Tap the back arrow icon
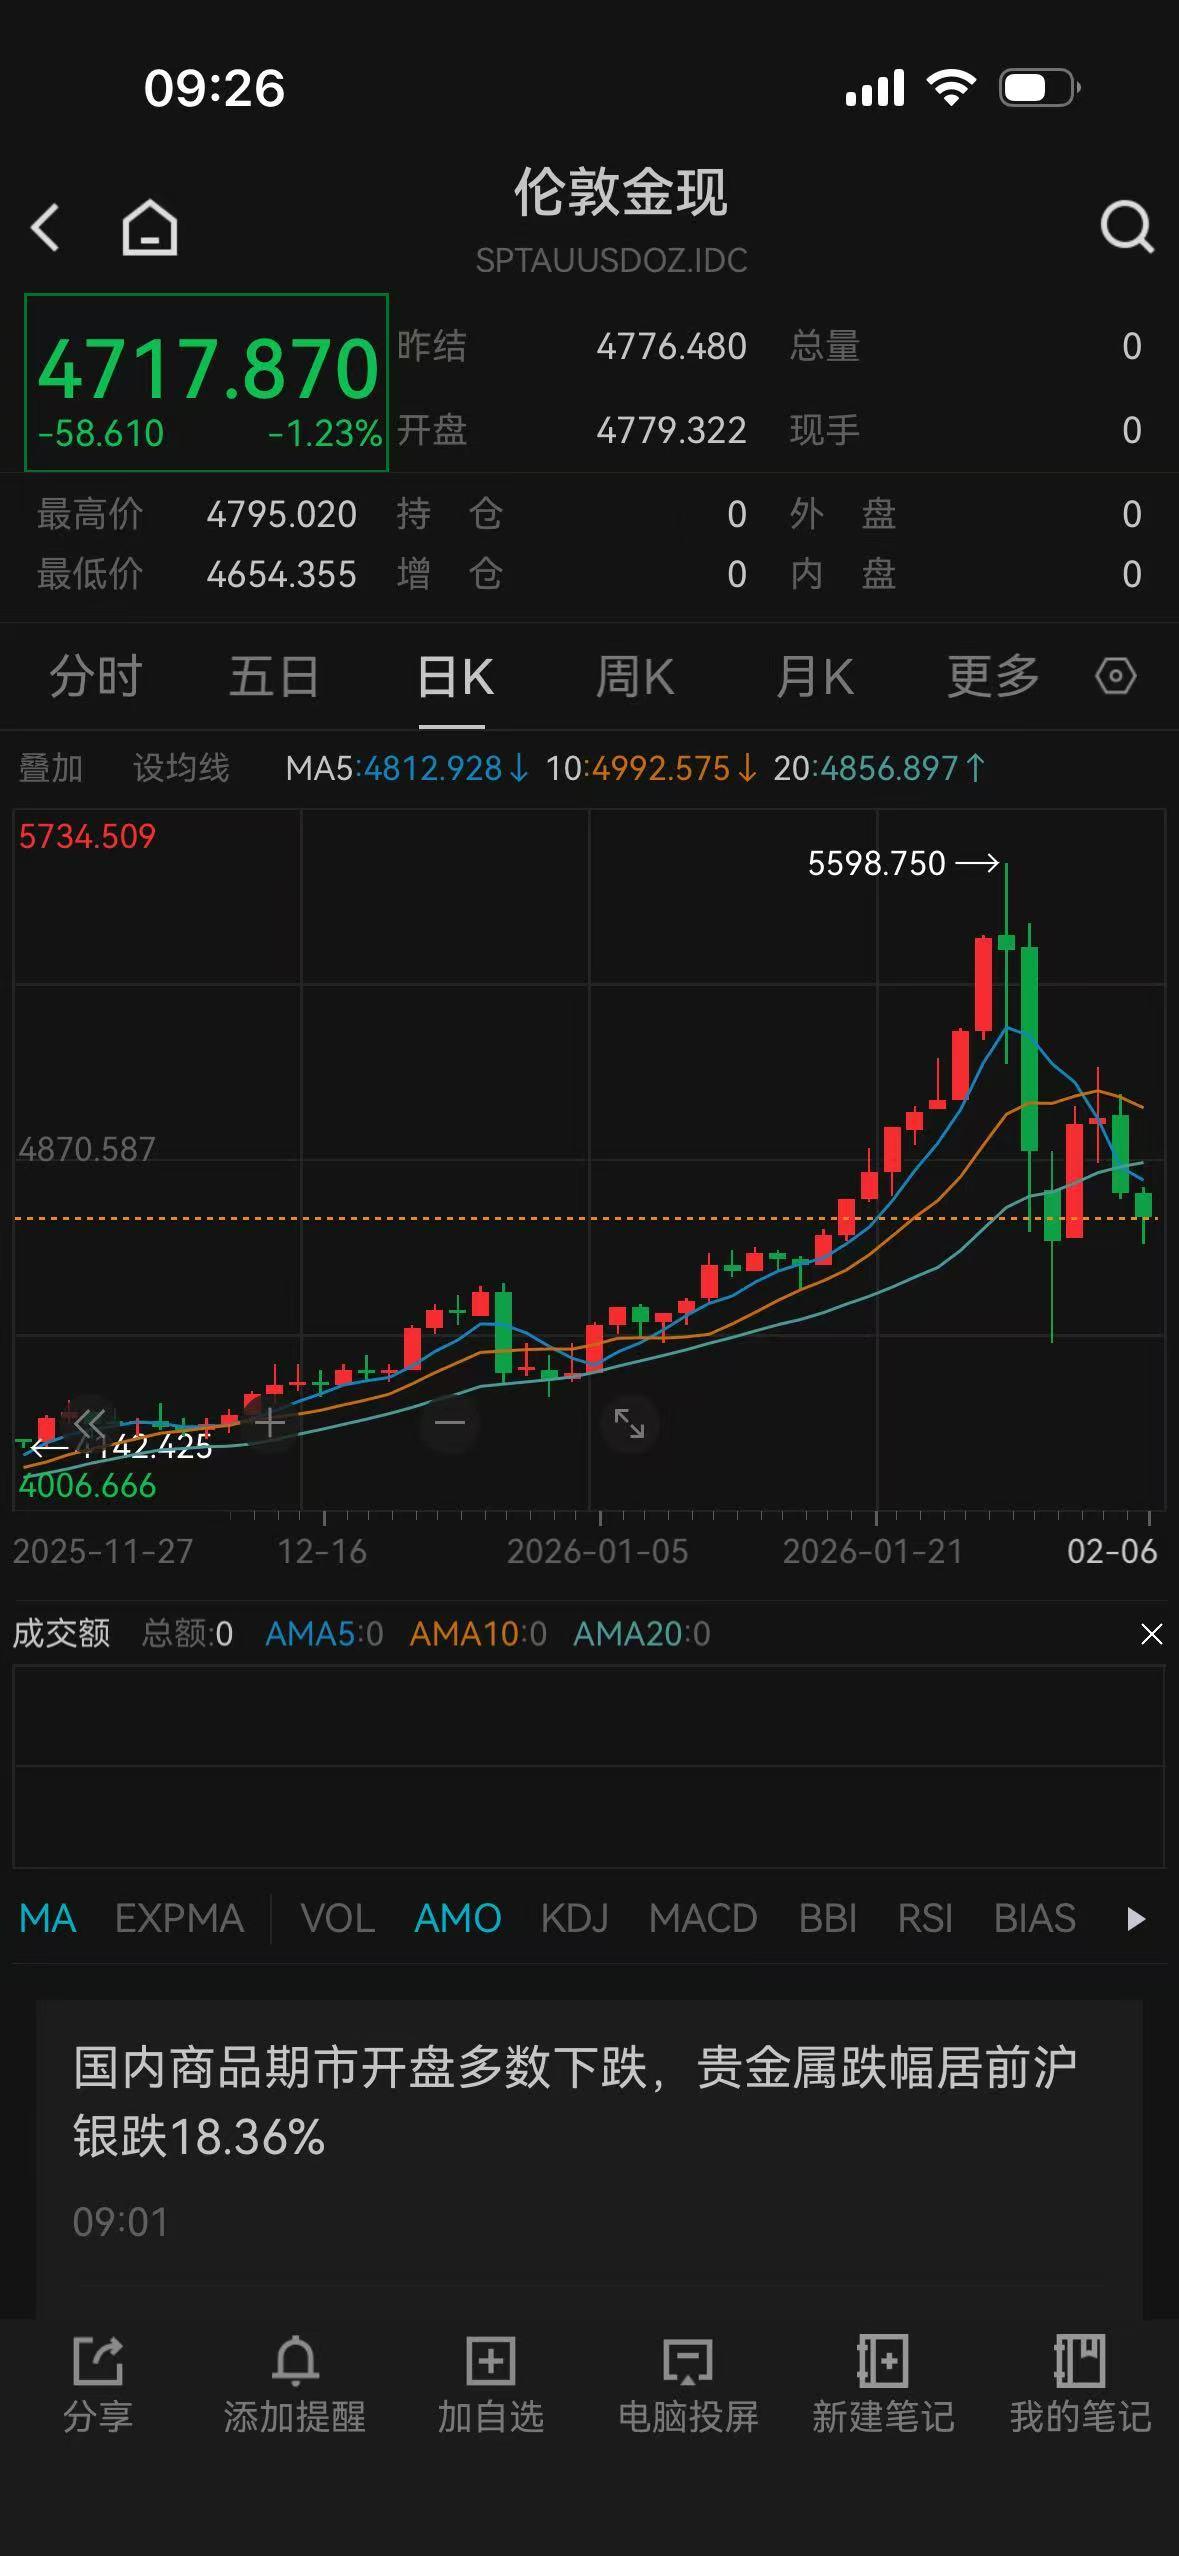 pos(46,228)
